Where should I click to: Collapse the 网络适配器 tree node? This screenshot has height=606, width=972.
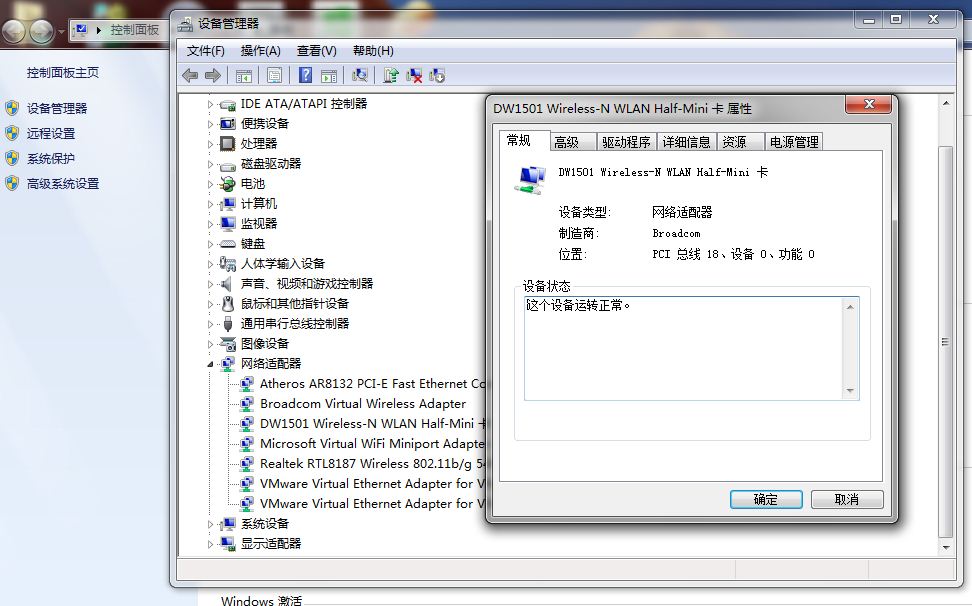210,364
